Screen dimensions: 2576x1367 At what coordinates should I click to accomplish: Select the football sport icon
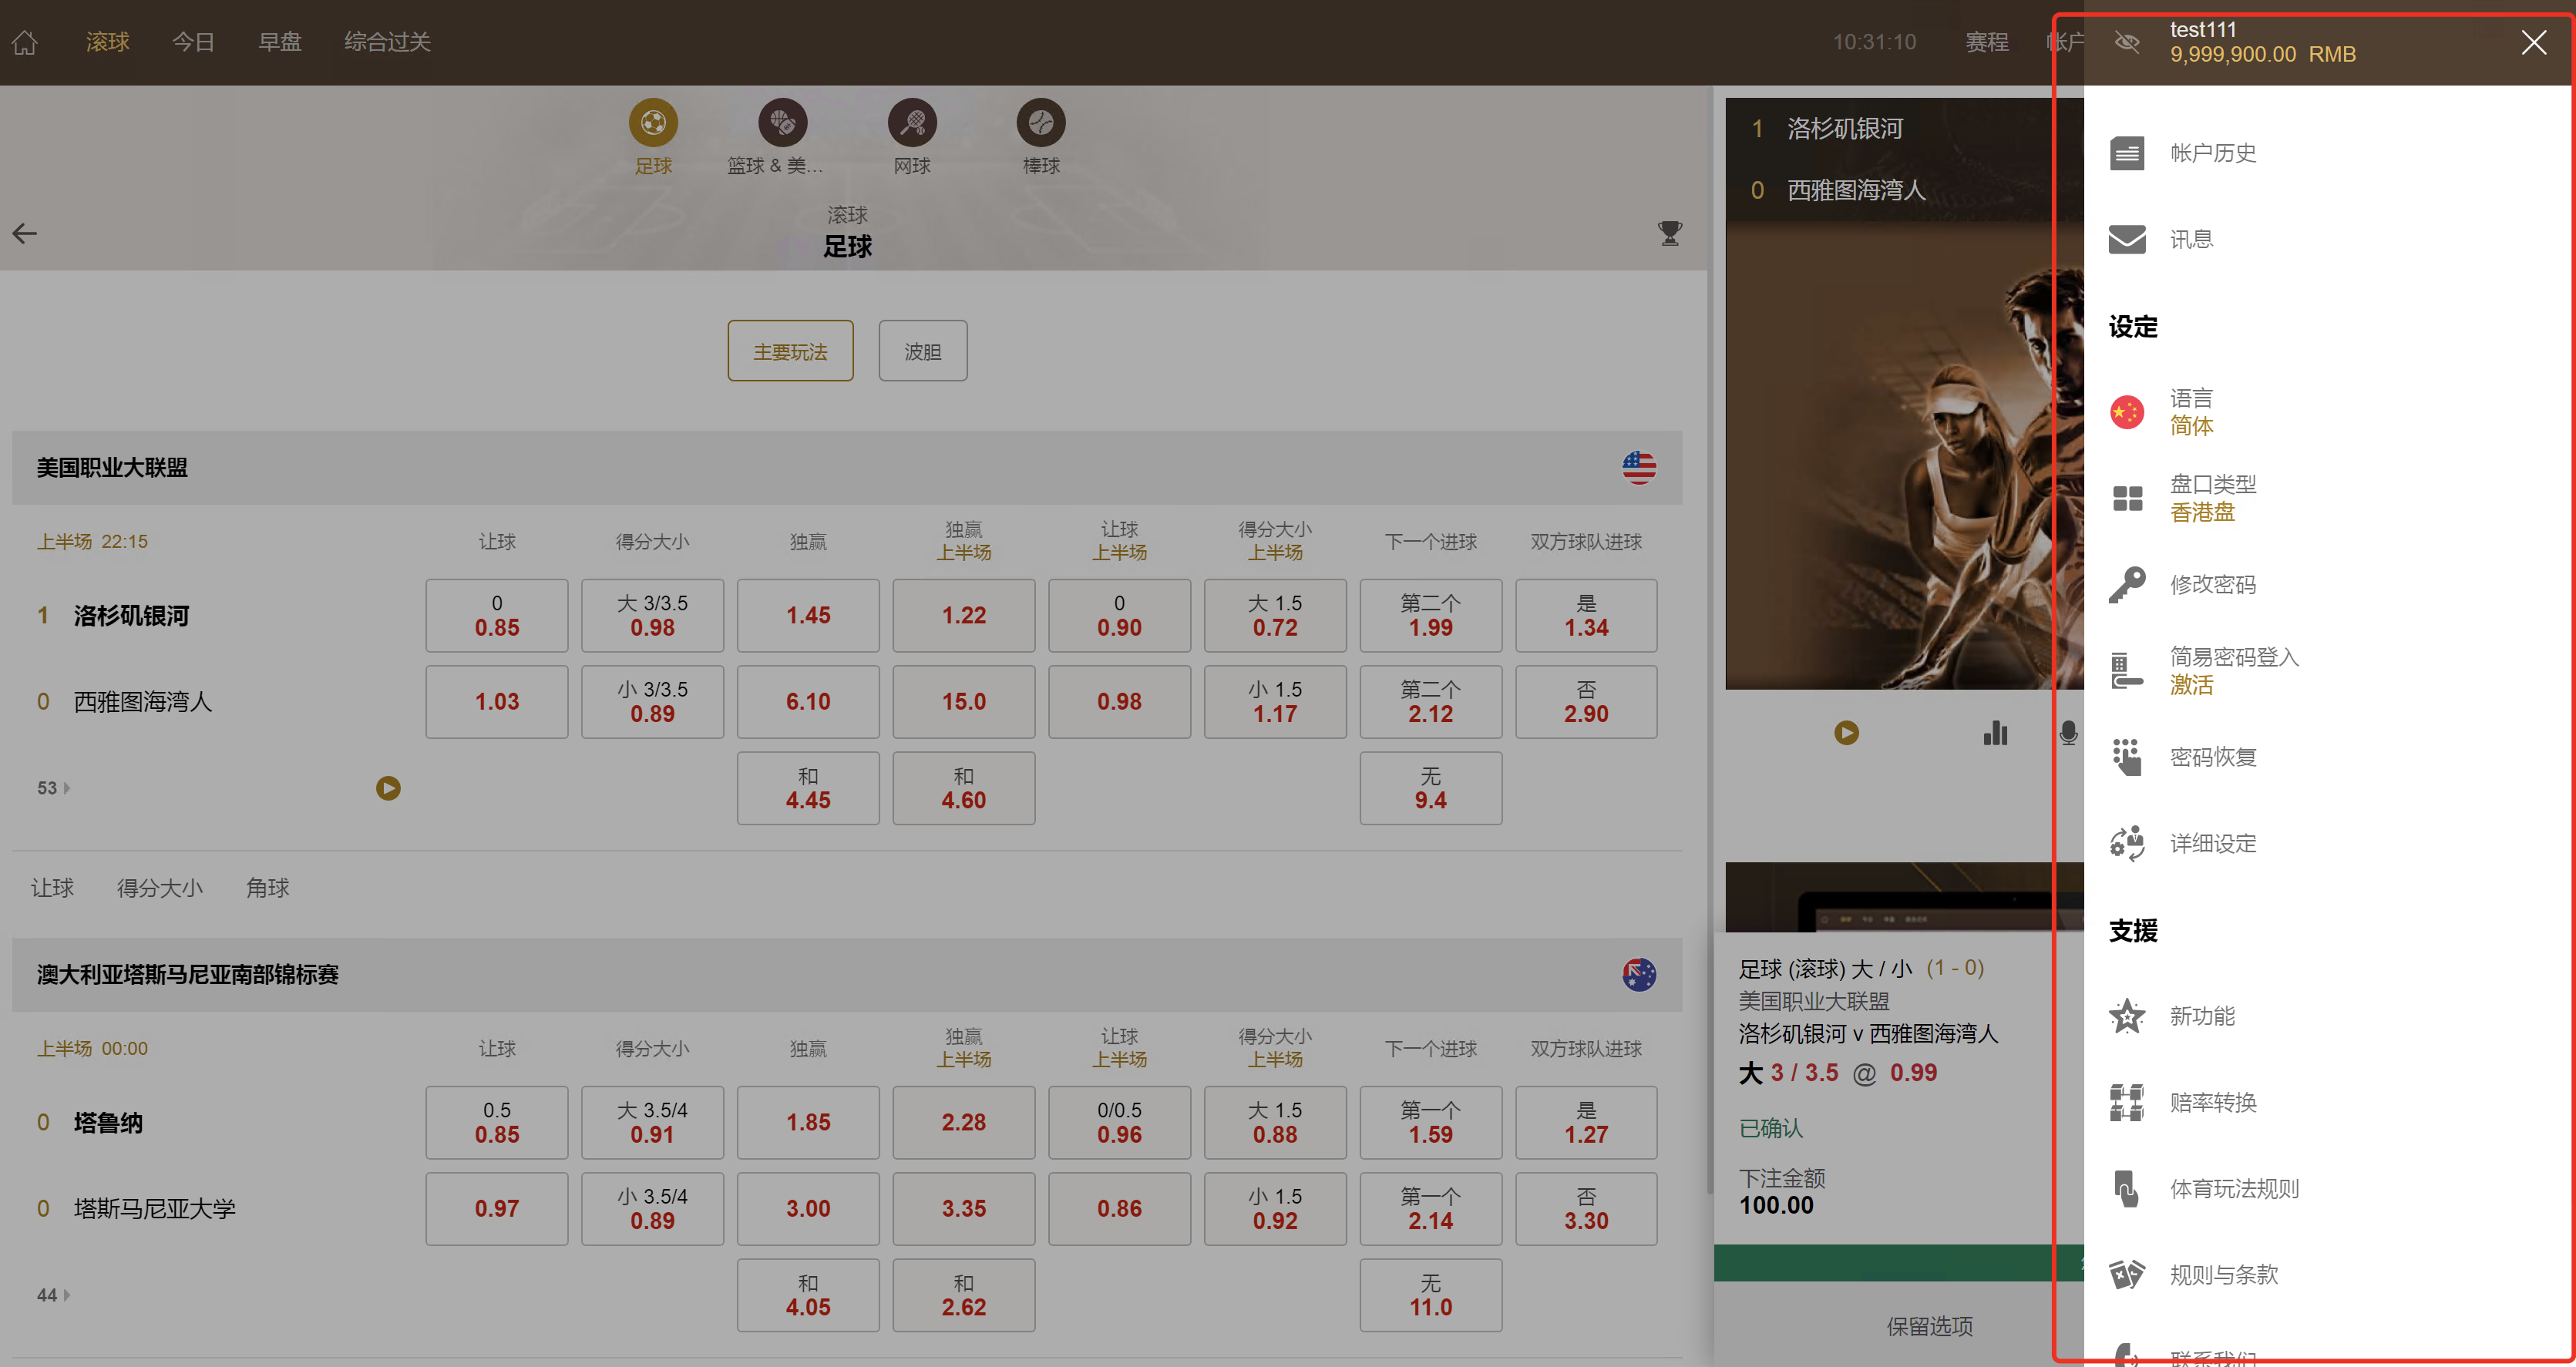pos(653,123)
